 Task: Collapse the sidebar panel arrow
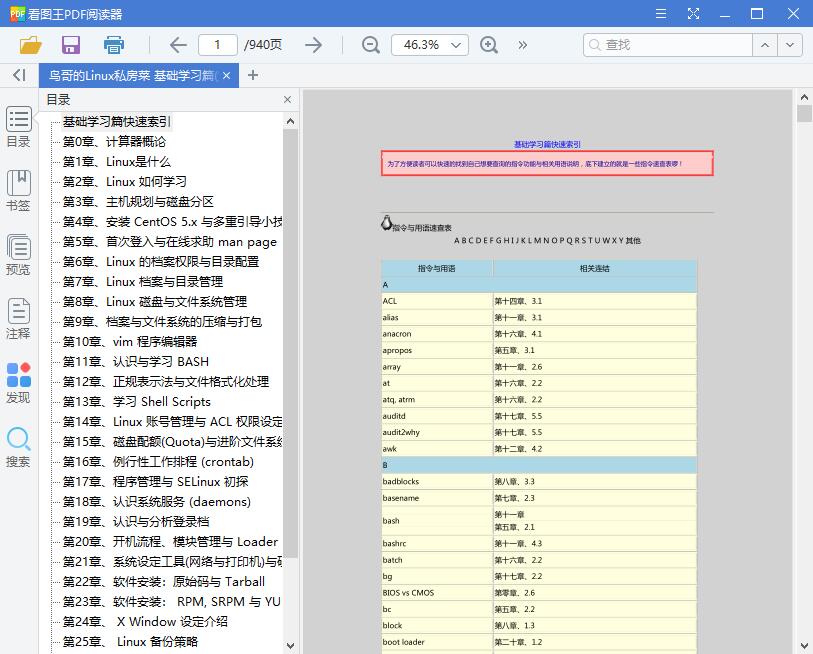coord(19,75)
